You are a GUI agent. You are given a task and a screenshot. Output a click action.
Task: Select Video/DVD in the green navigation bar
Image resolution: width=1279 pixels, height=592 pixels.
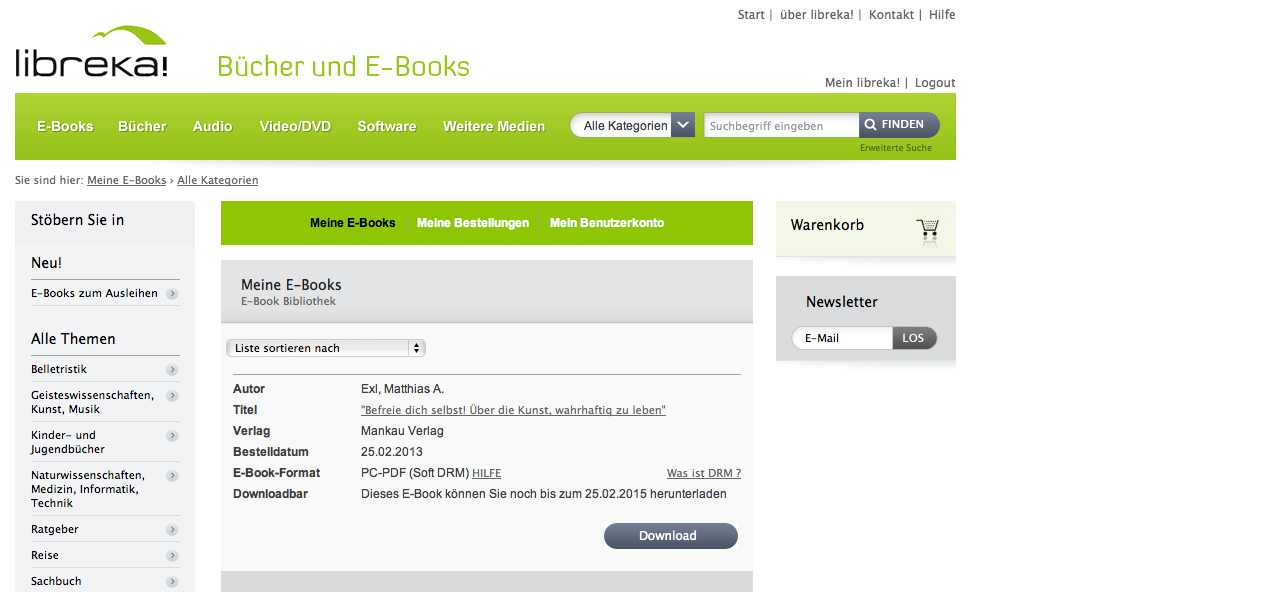point(295,126)
